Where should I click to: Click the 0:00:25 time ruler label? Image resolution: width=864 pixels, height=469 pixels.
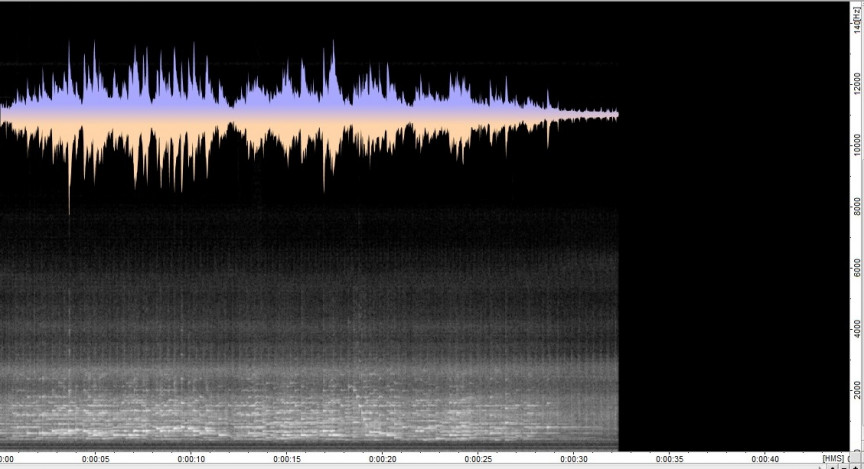tap(478, 460)
